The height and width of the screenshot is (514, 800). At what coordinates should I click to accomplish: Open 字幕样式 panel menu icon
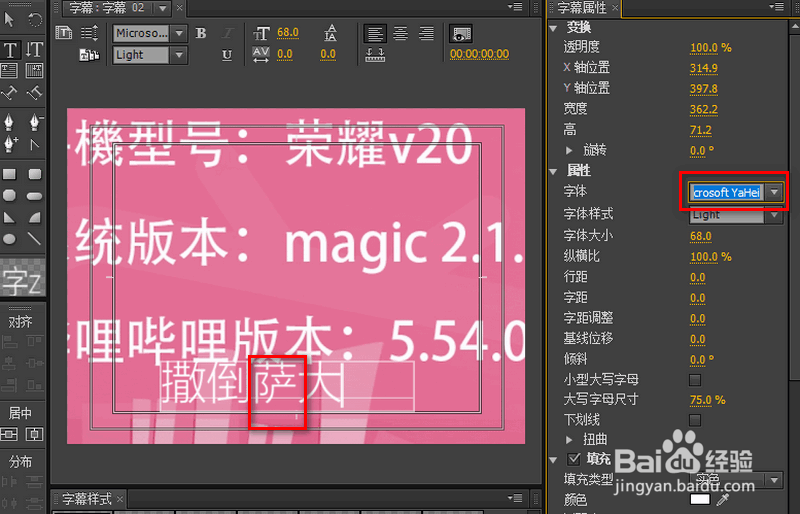point(515,498)
